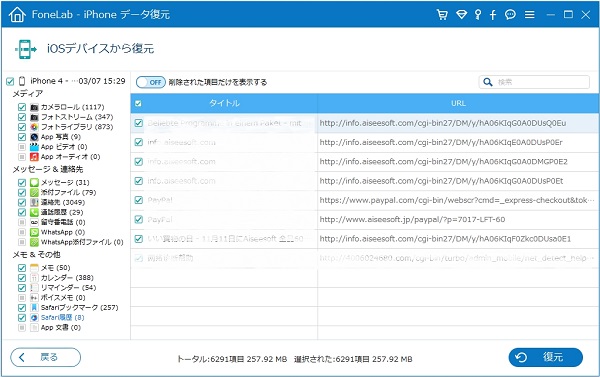The width and height of the screenshot is (600, 377).
Task: Click the key register icon
Action: tap(478, 15)
